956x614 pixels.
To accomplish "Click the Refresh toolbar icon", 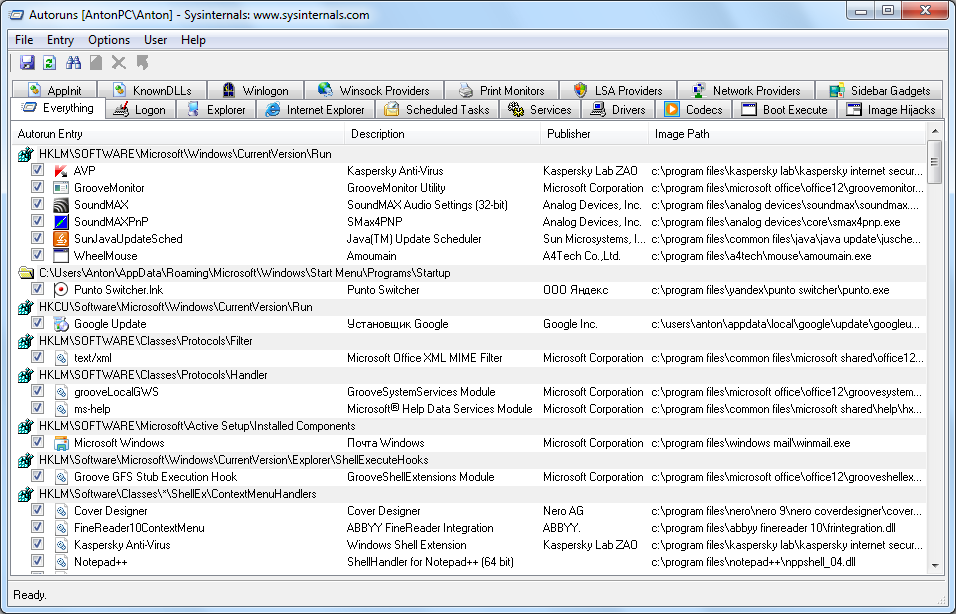I will [50, 62].
